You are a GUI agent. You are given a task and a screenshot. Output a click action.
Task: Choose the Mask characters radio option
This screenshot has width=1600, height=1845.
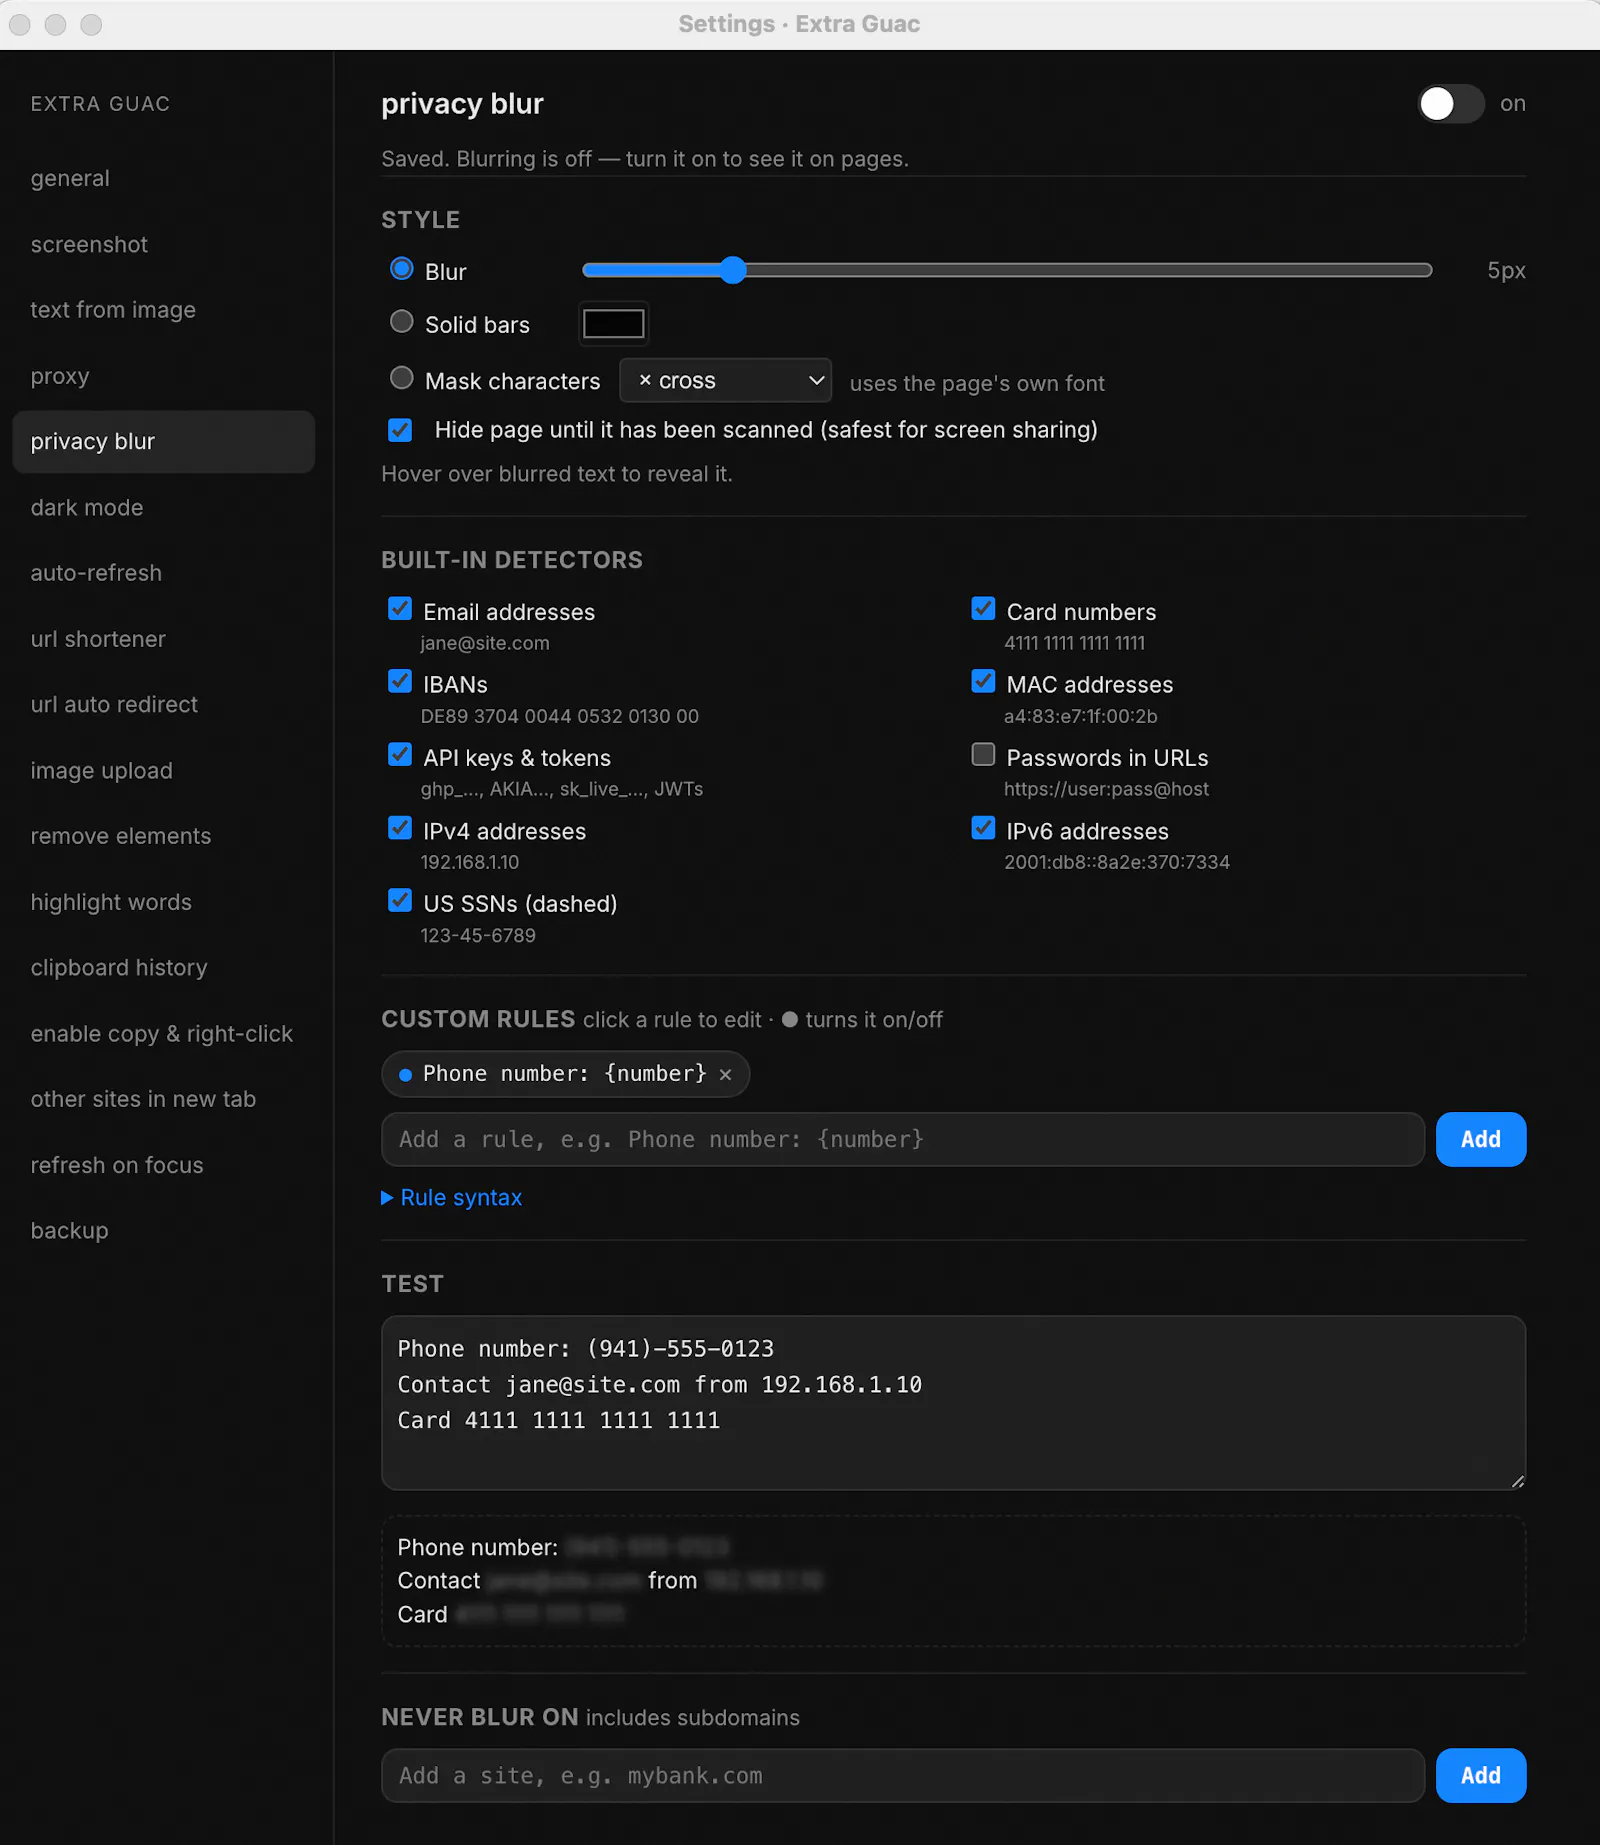click(x=401, y=378)
